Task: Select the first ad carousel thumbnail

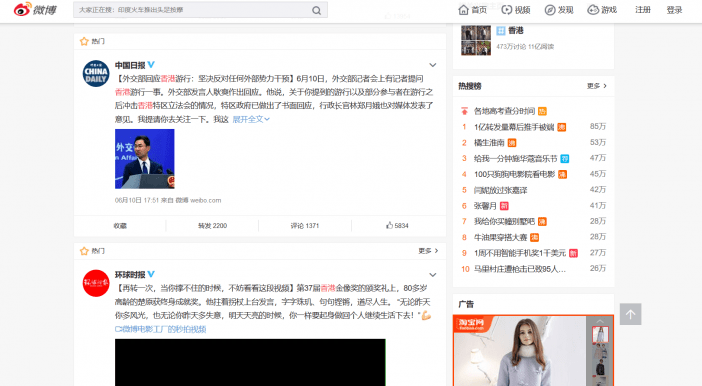Action: pos(600,335)
